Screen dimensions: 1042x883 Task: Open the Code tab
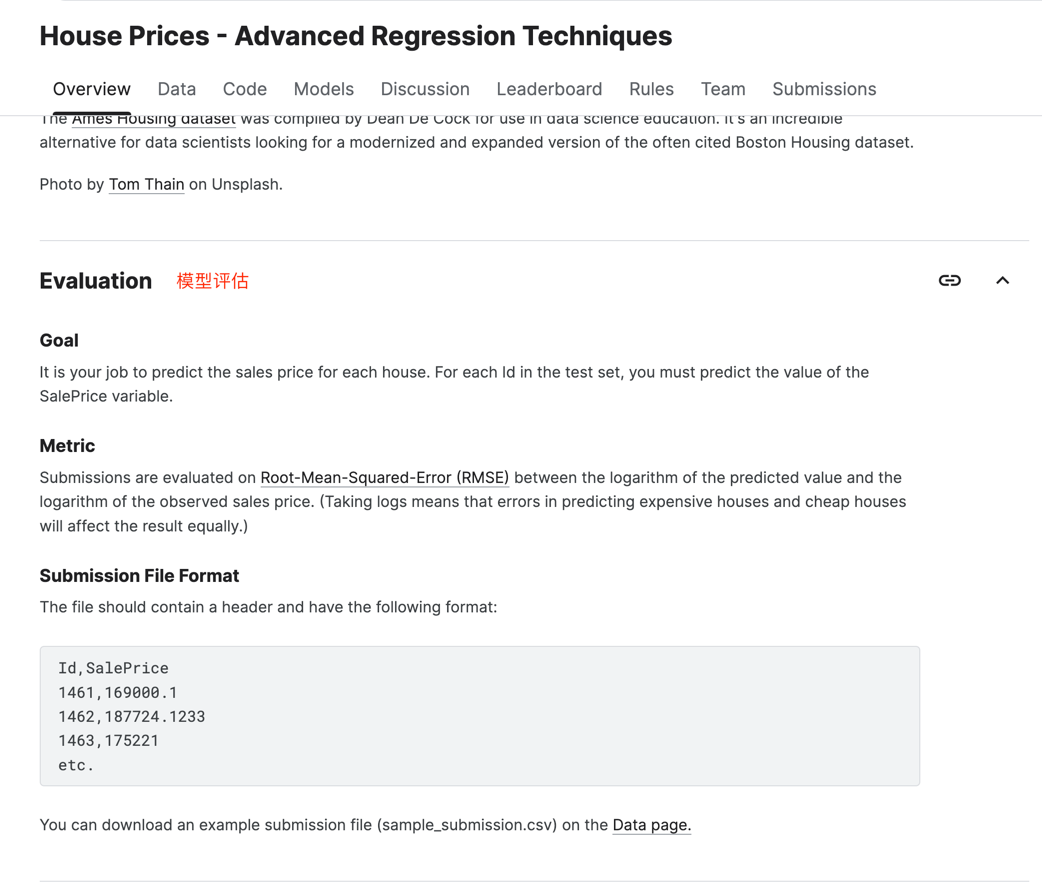pos(245,89)
